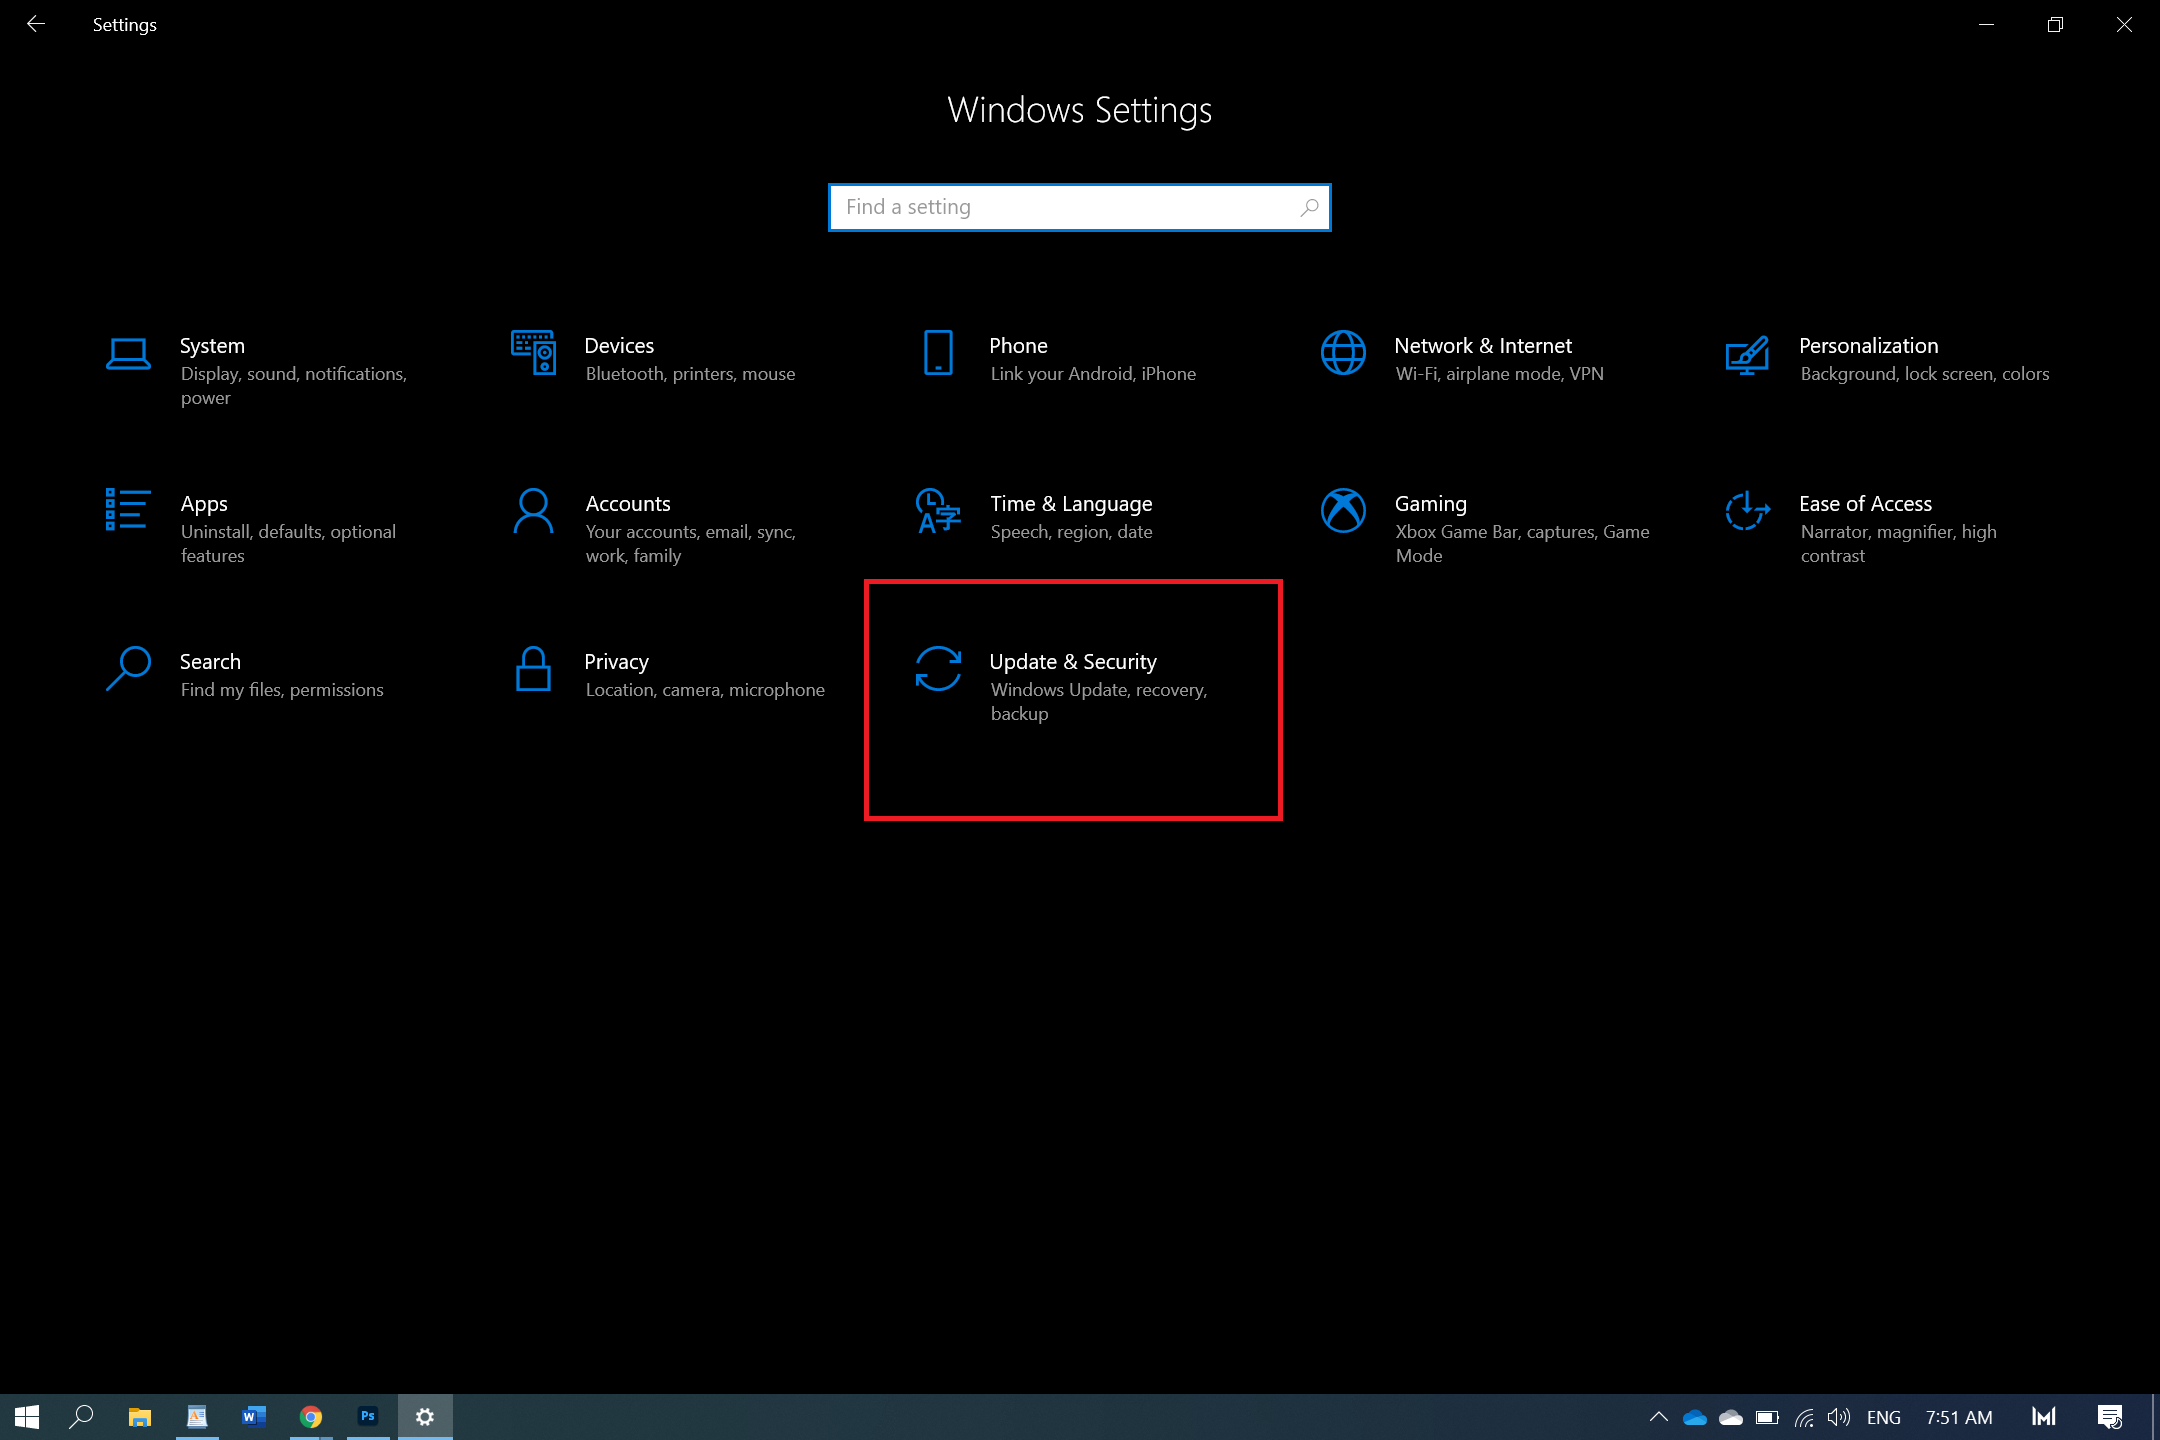The height and width of the screenshot is (1440, 2160).
Task: Open the gray cloud tray icon
Action: [x=1731, y=1417]
